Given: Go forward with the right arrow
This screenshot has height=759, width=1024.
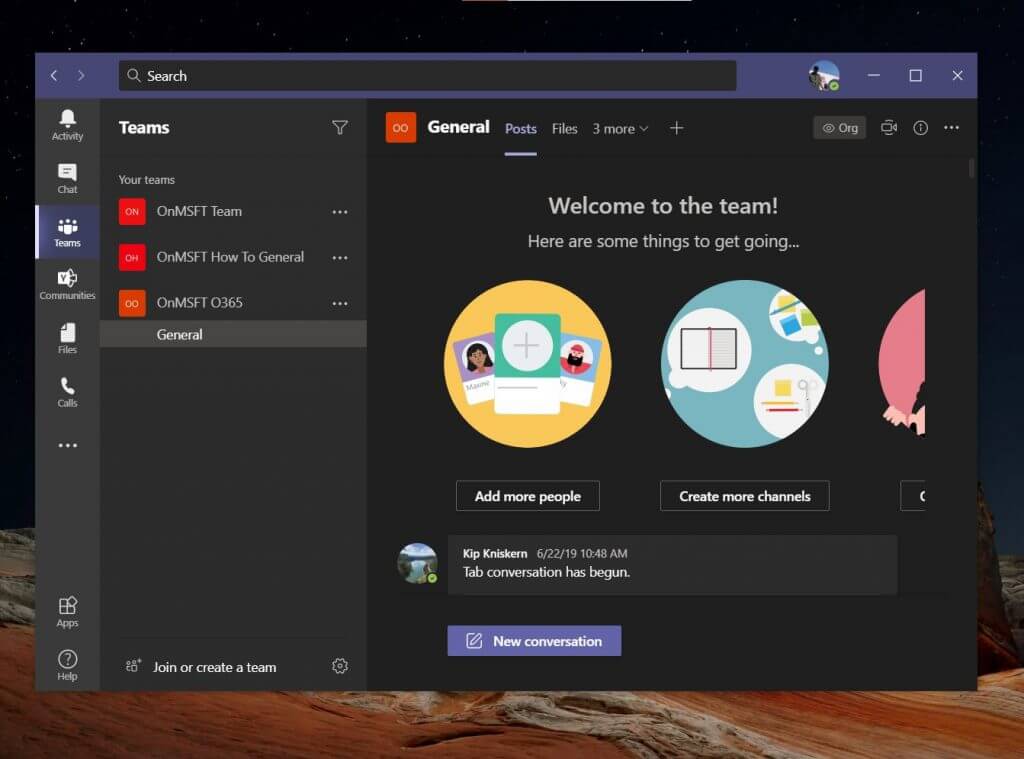Looking at the screenshot, I should point(81,76).
